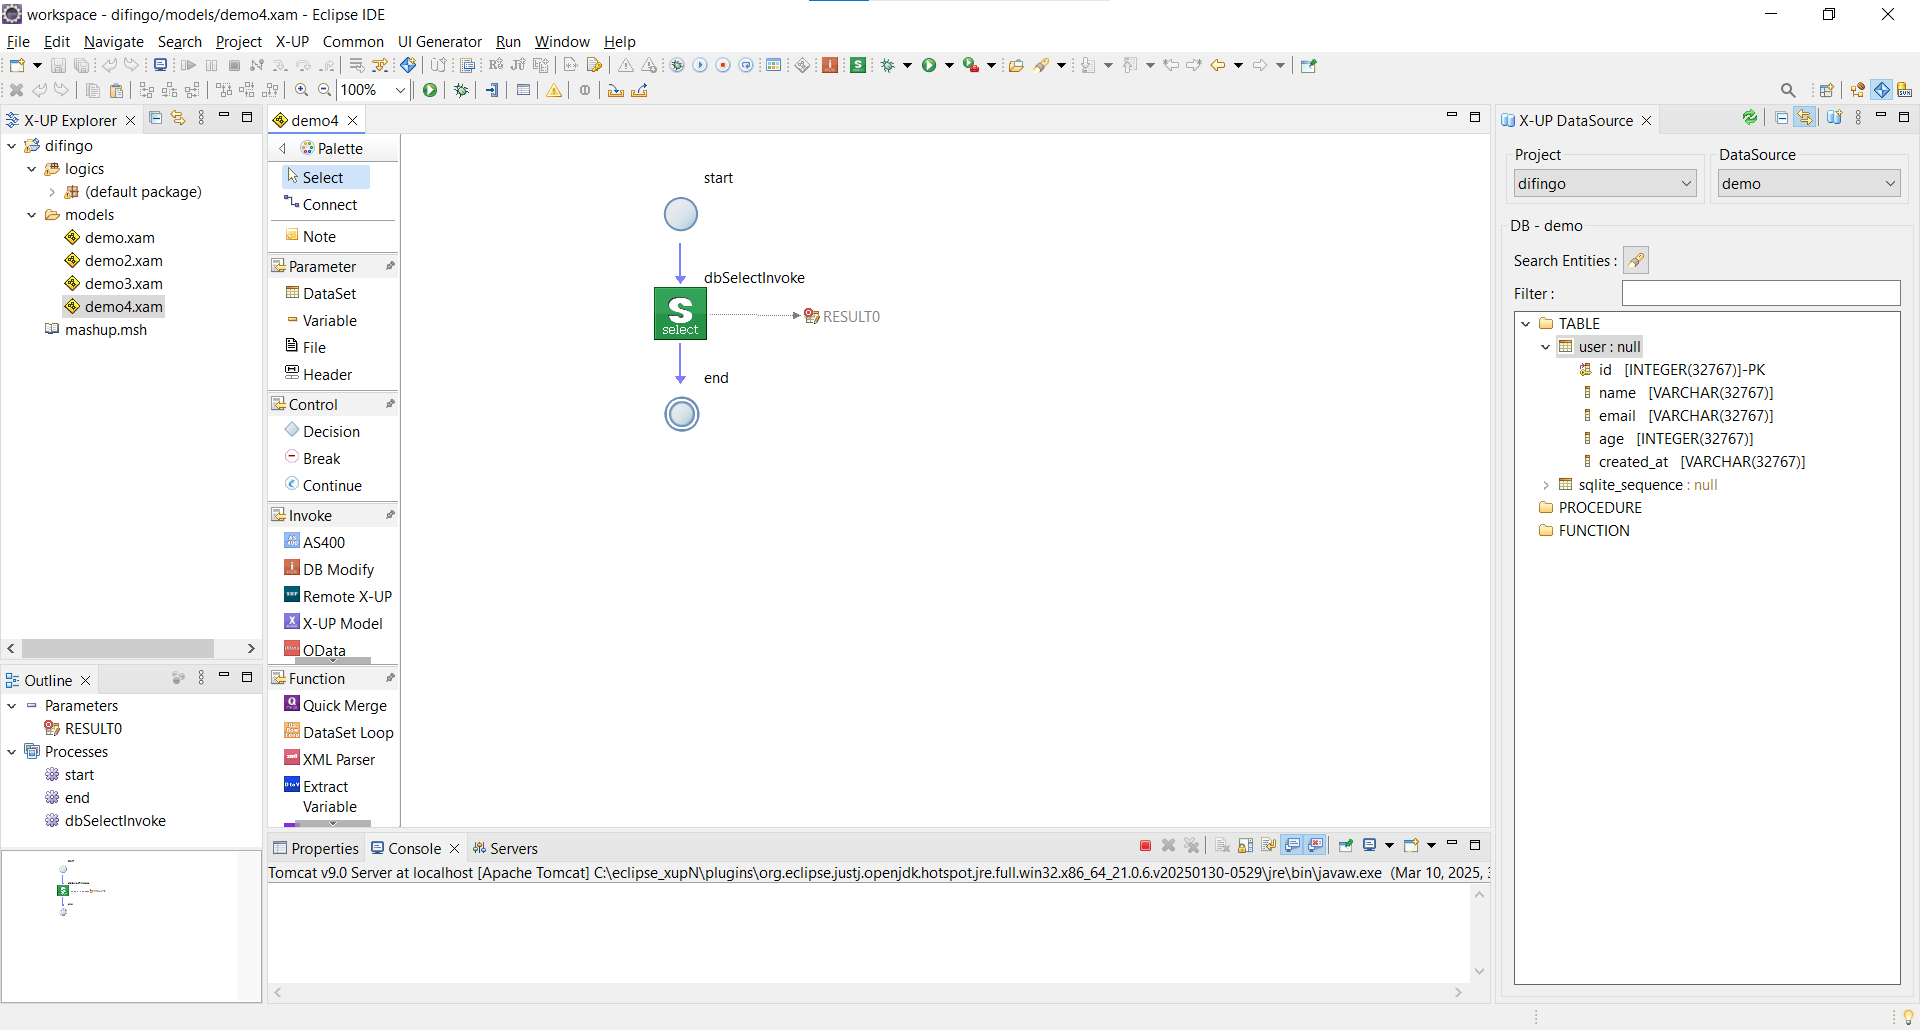1920x1030 pixels.
Task: Click the Search Entities icon button
Action: 1635,261
